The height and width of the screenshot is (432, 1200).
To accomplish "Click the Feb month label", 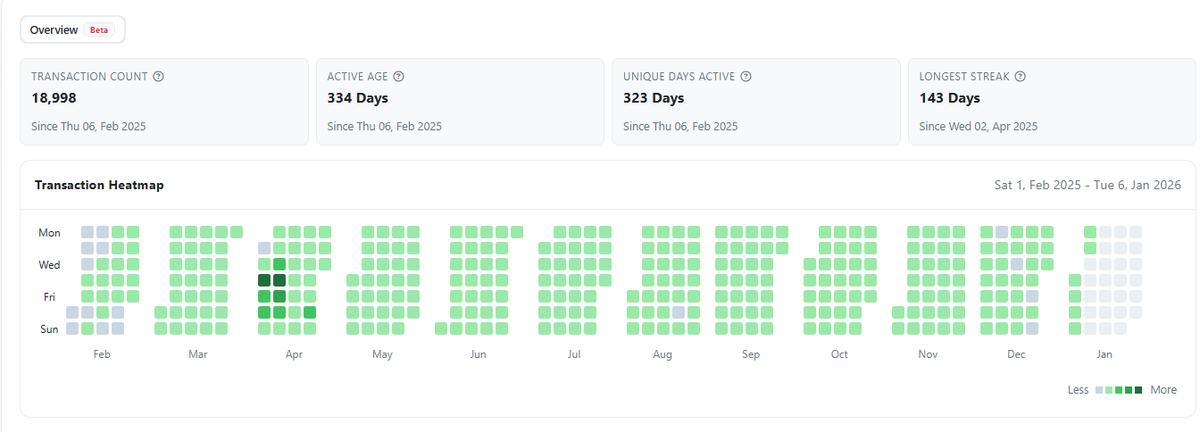I will click(101, 354).
